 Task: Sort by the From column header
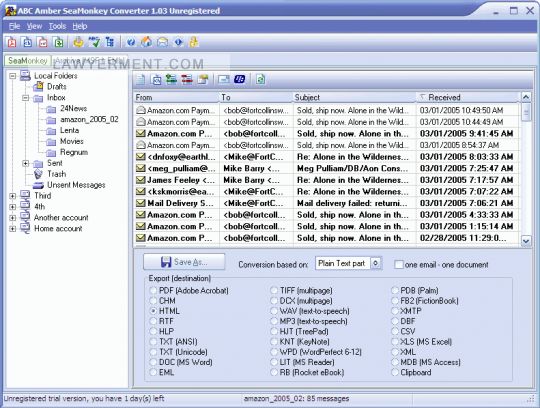pos(176,97)
